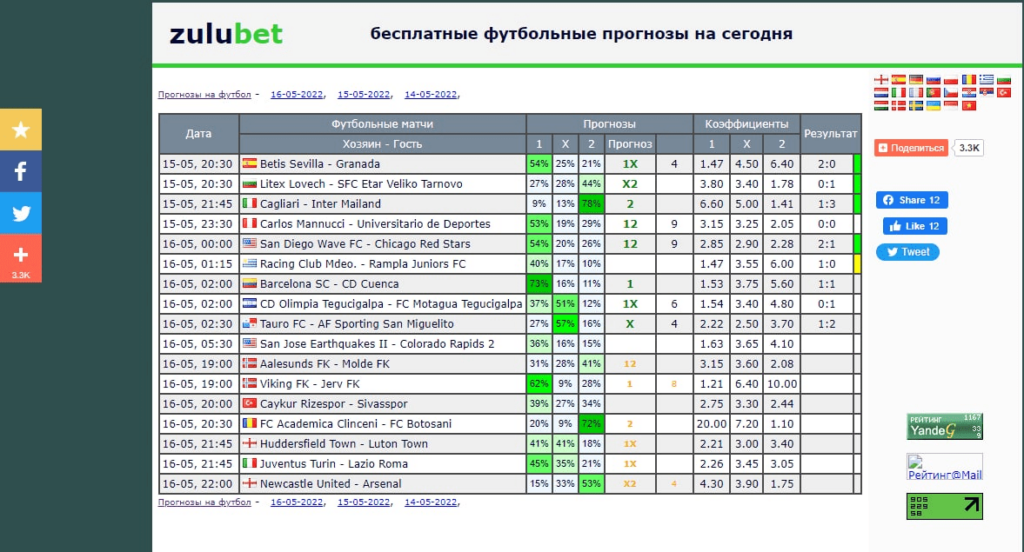Choose the Turkish flag language icon
The height and width of the screenshot is (552, 1024).
(x=1004, y=93)
